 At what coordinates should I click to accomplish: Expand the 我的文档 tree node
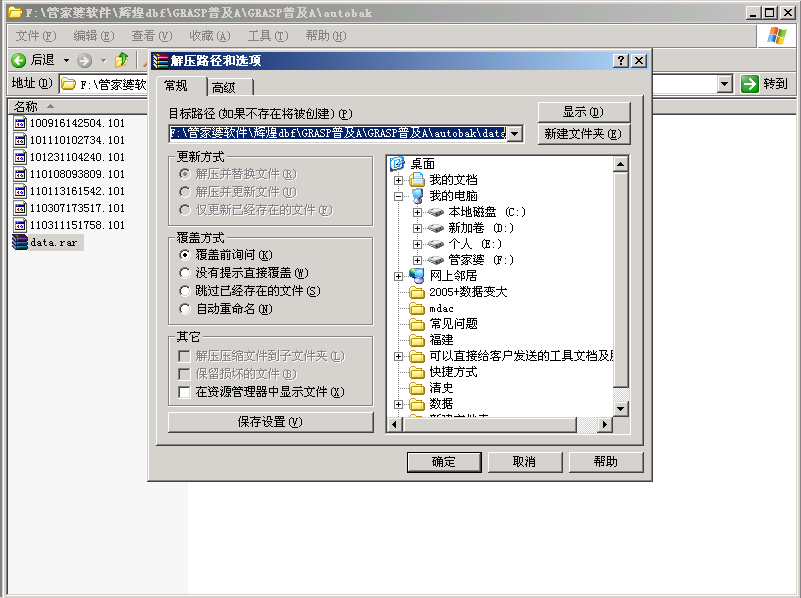[399, 180]
